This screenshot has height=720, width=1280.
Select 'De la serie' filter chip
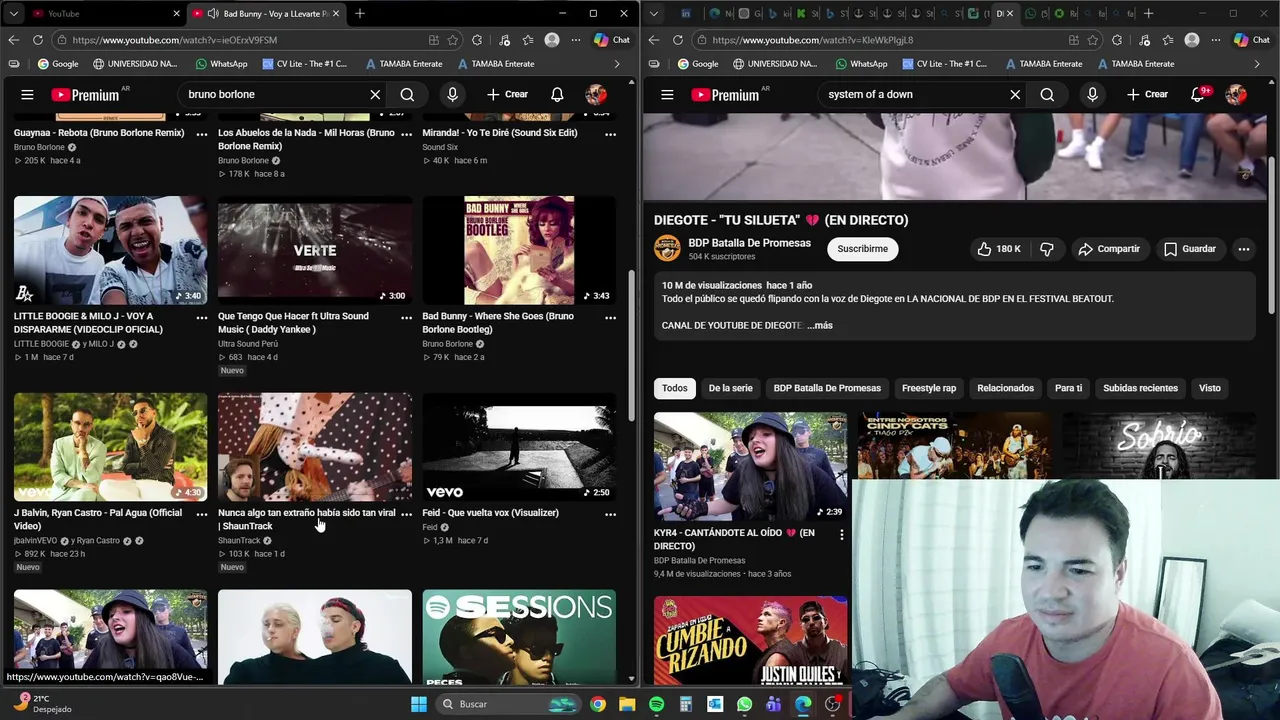[730, 388]
